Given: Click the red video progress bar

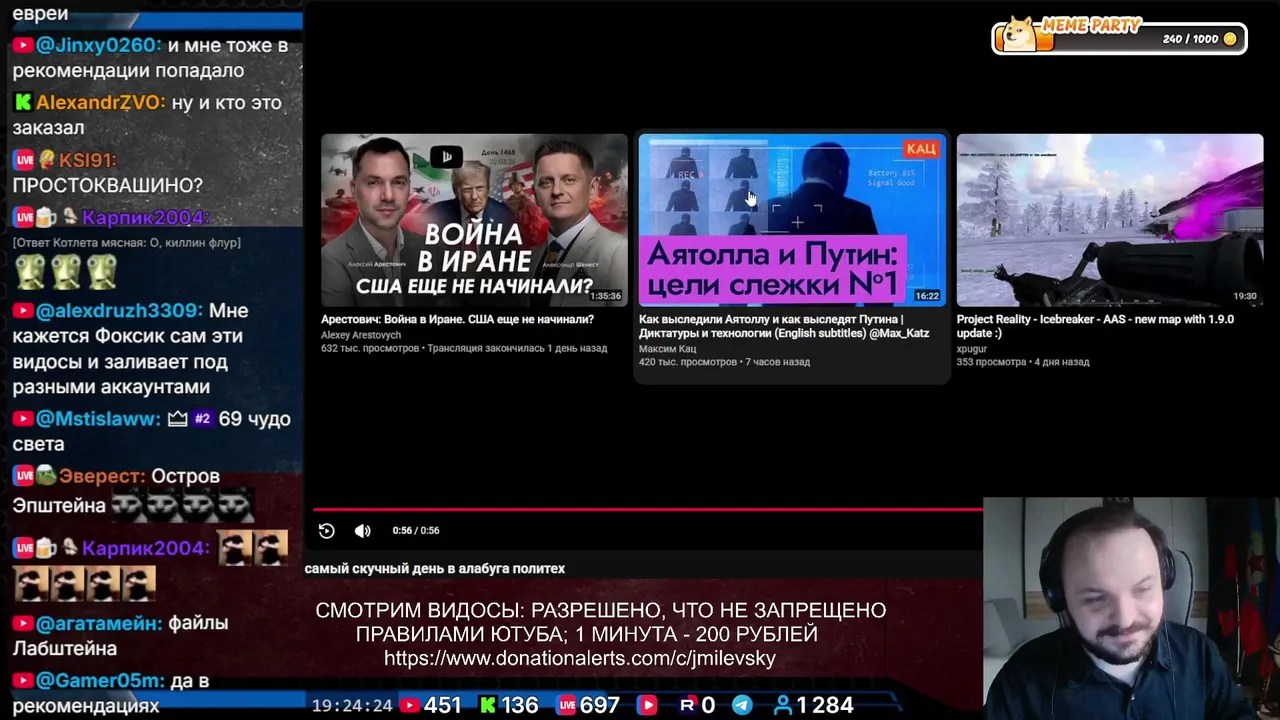Looking at the screenshot, I should (x=648, y=509).
